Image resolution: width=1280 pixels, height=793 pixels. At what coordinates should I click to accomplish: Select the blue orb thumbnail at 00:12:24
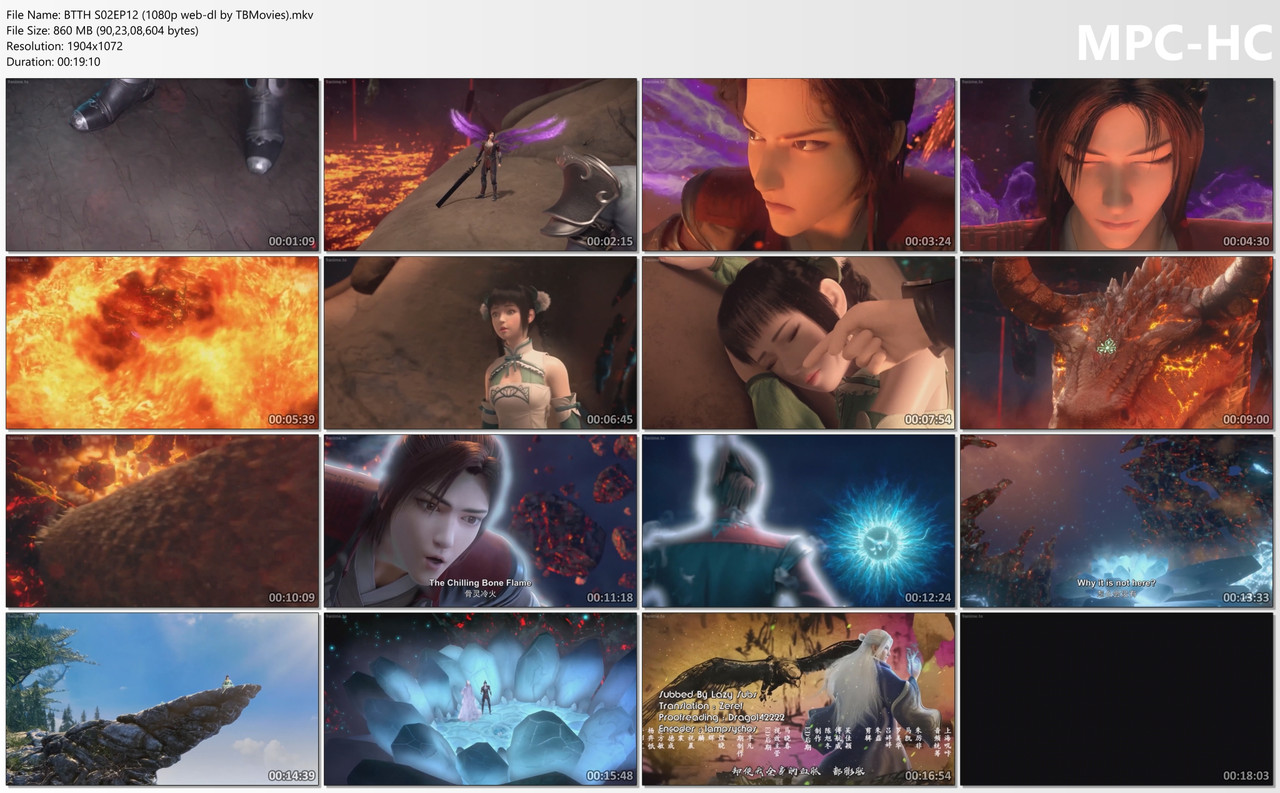798,521
